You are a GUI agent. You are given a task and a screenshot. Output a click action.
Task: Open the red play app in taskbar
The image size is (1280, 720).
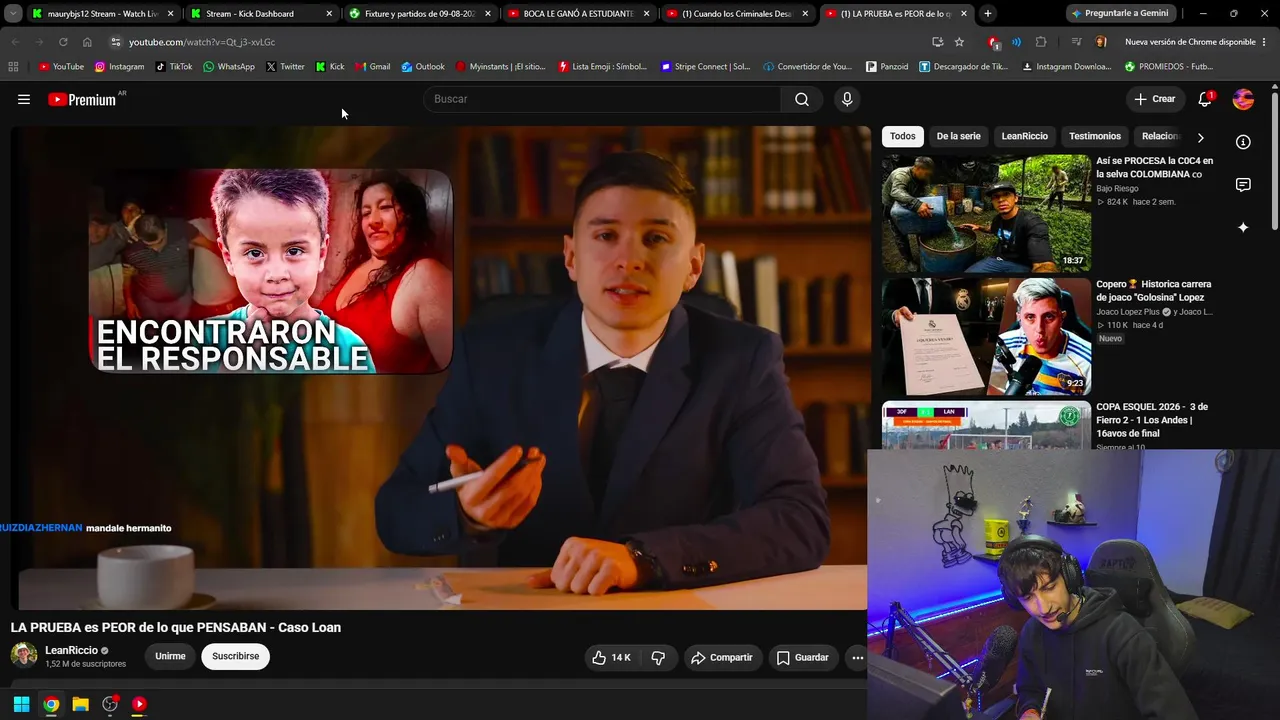(139, 704)
